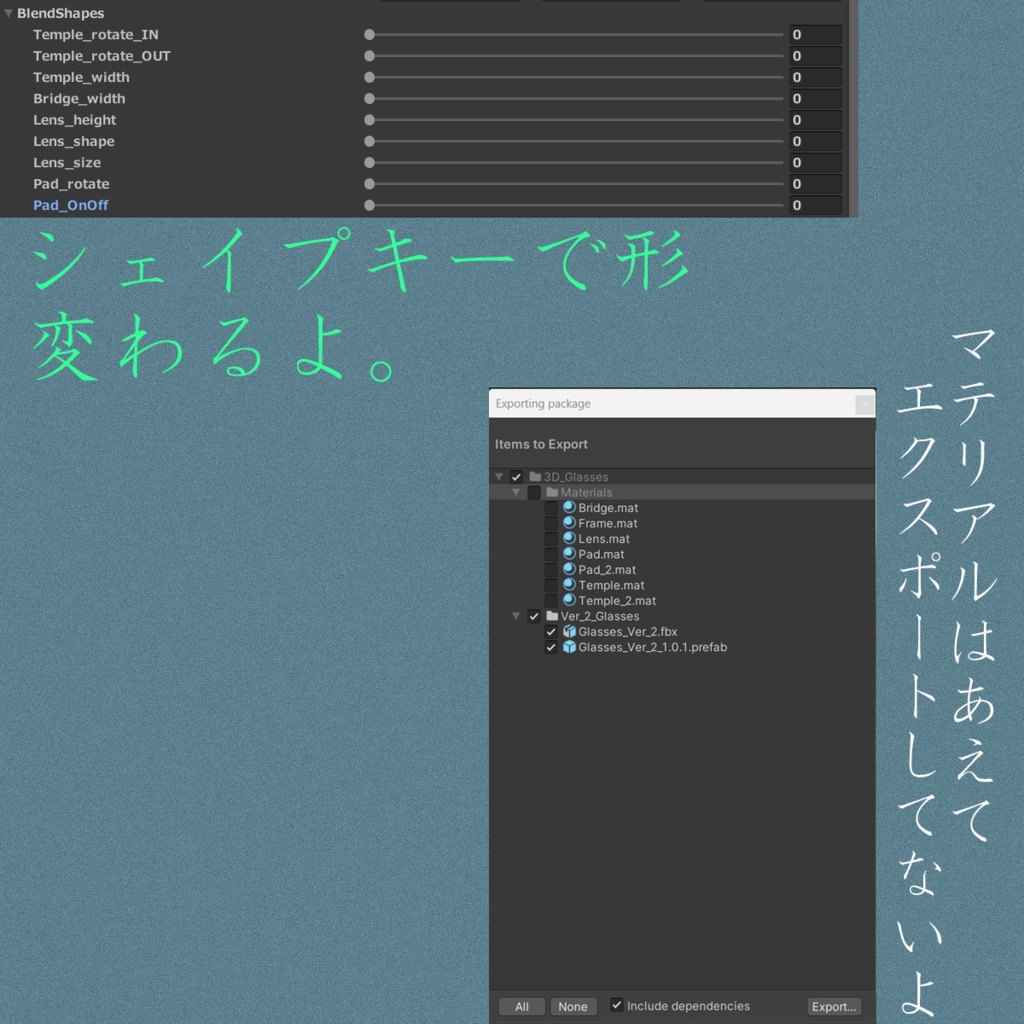
Task: Check the Pad_2.mat checkbox
Action: pyautogui.click(x=551, y=570)
